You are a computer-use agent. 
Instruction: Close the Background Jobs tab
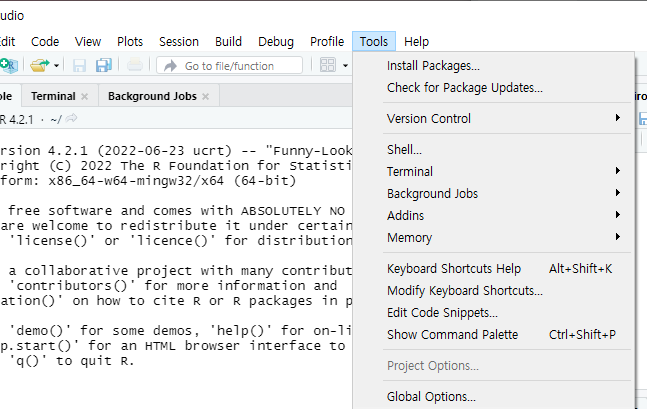206,97
